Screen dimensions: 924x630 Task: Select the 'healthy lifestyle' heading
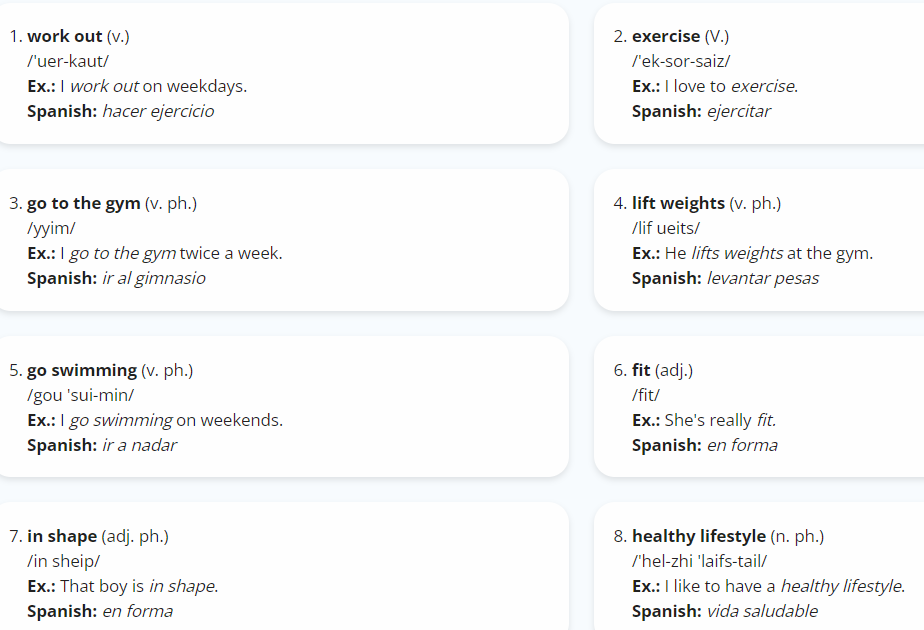click(699, 536)
